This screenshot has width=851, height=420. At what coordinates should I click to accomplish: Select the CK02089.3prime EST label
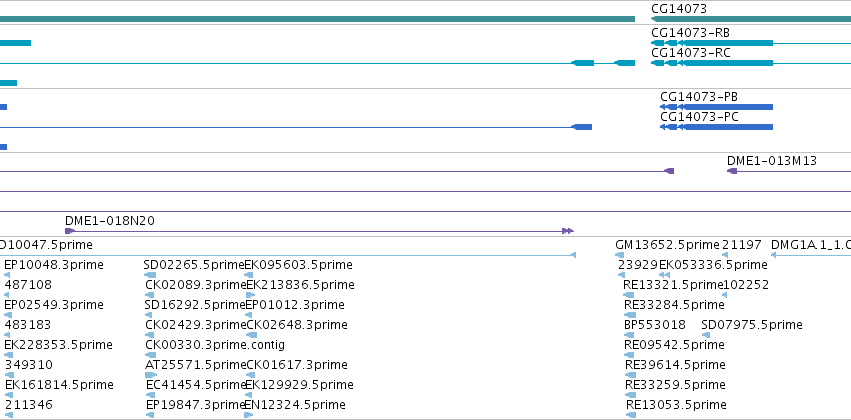(195, 285)
